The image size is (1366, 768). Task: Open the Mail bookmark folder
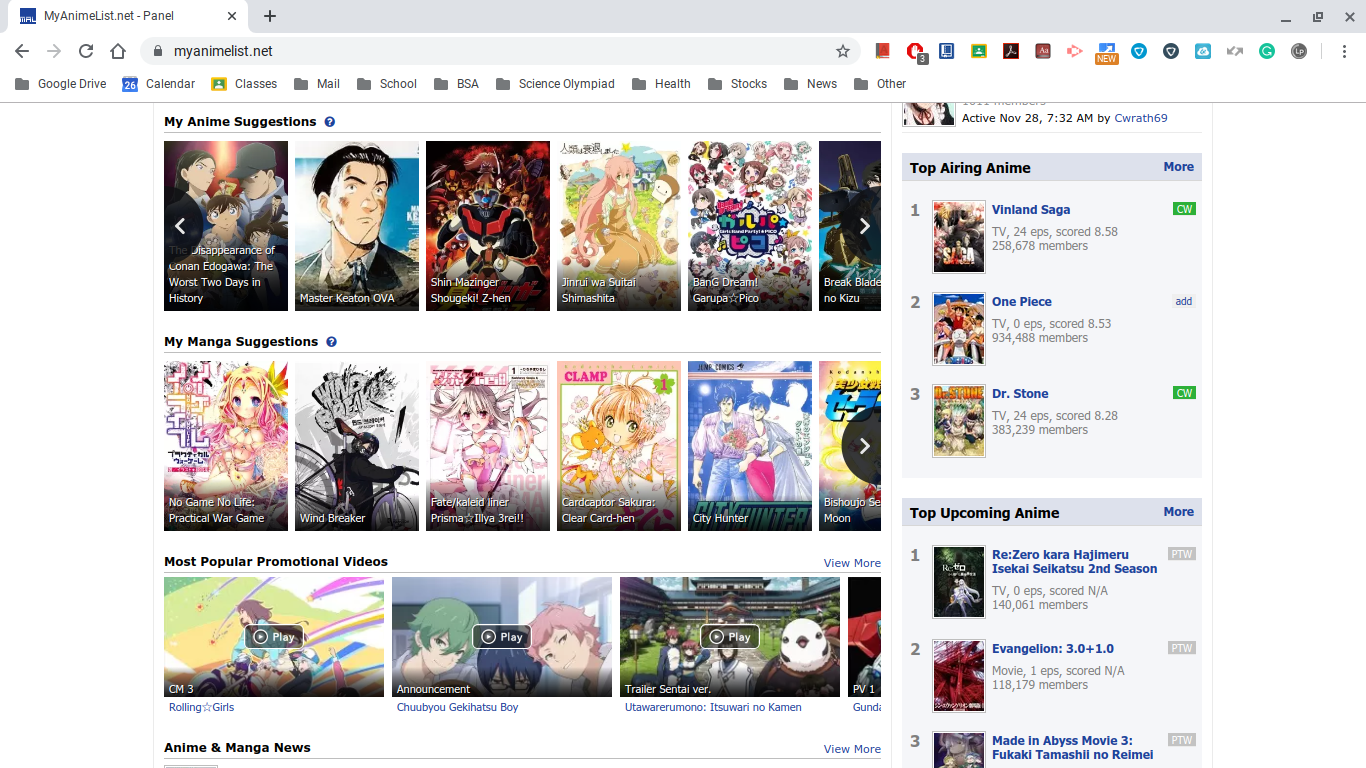tap(316, 84)
